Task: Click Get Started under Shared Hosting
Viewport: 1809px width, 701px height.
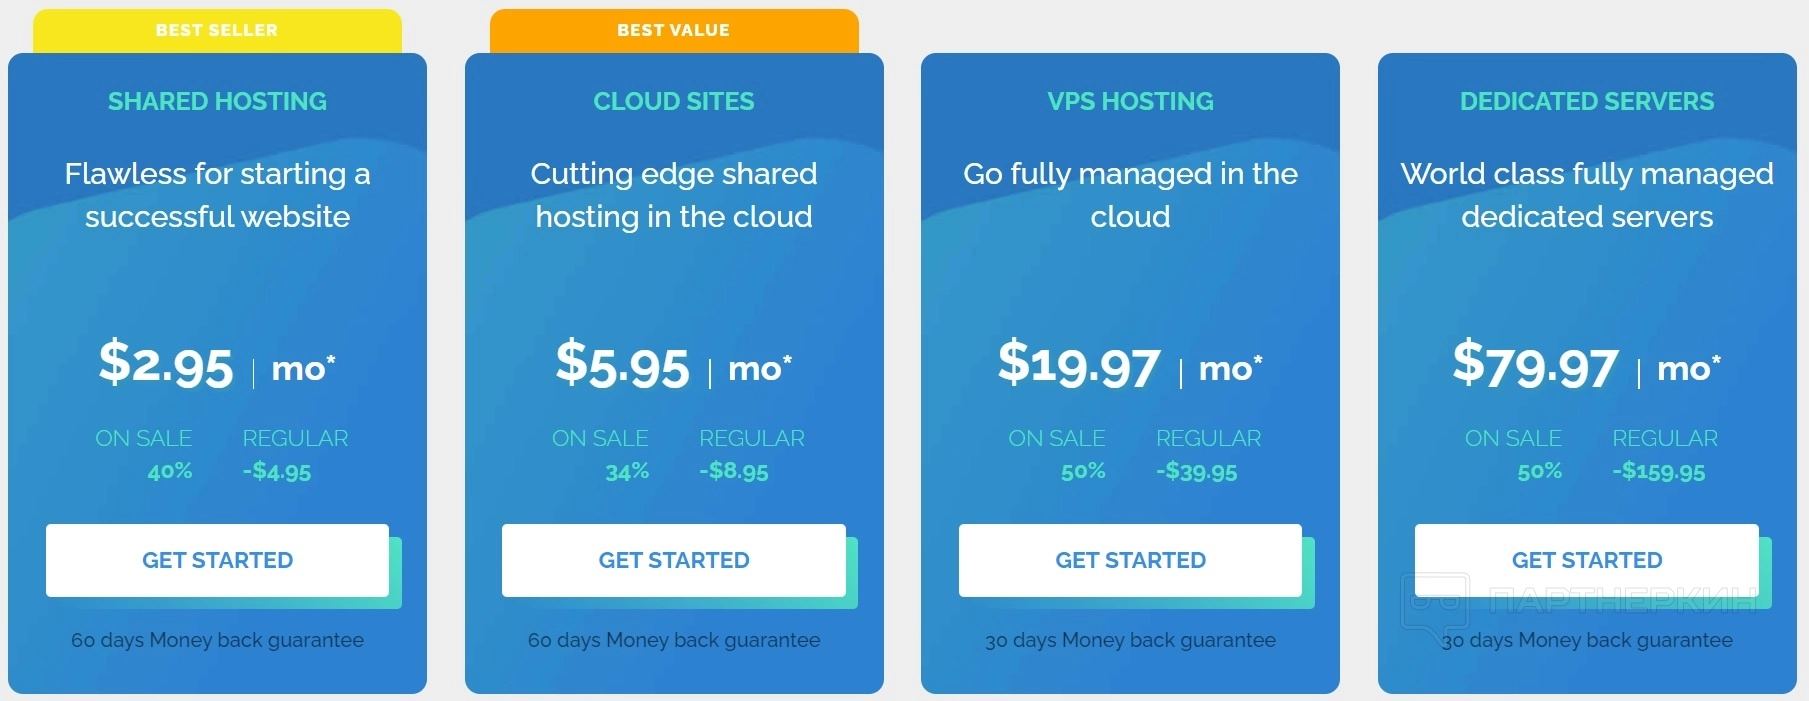Action: pos(217,560)
